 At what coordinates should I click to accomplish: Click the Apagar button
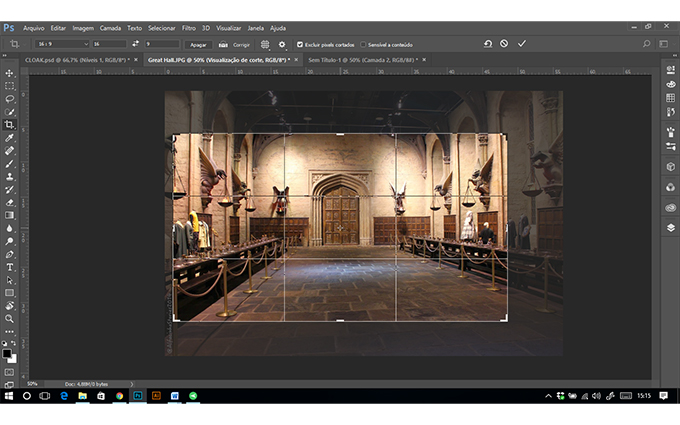coord(198,45)
